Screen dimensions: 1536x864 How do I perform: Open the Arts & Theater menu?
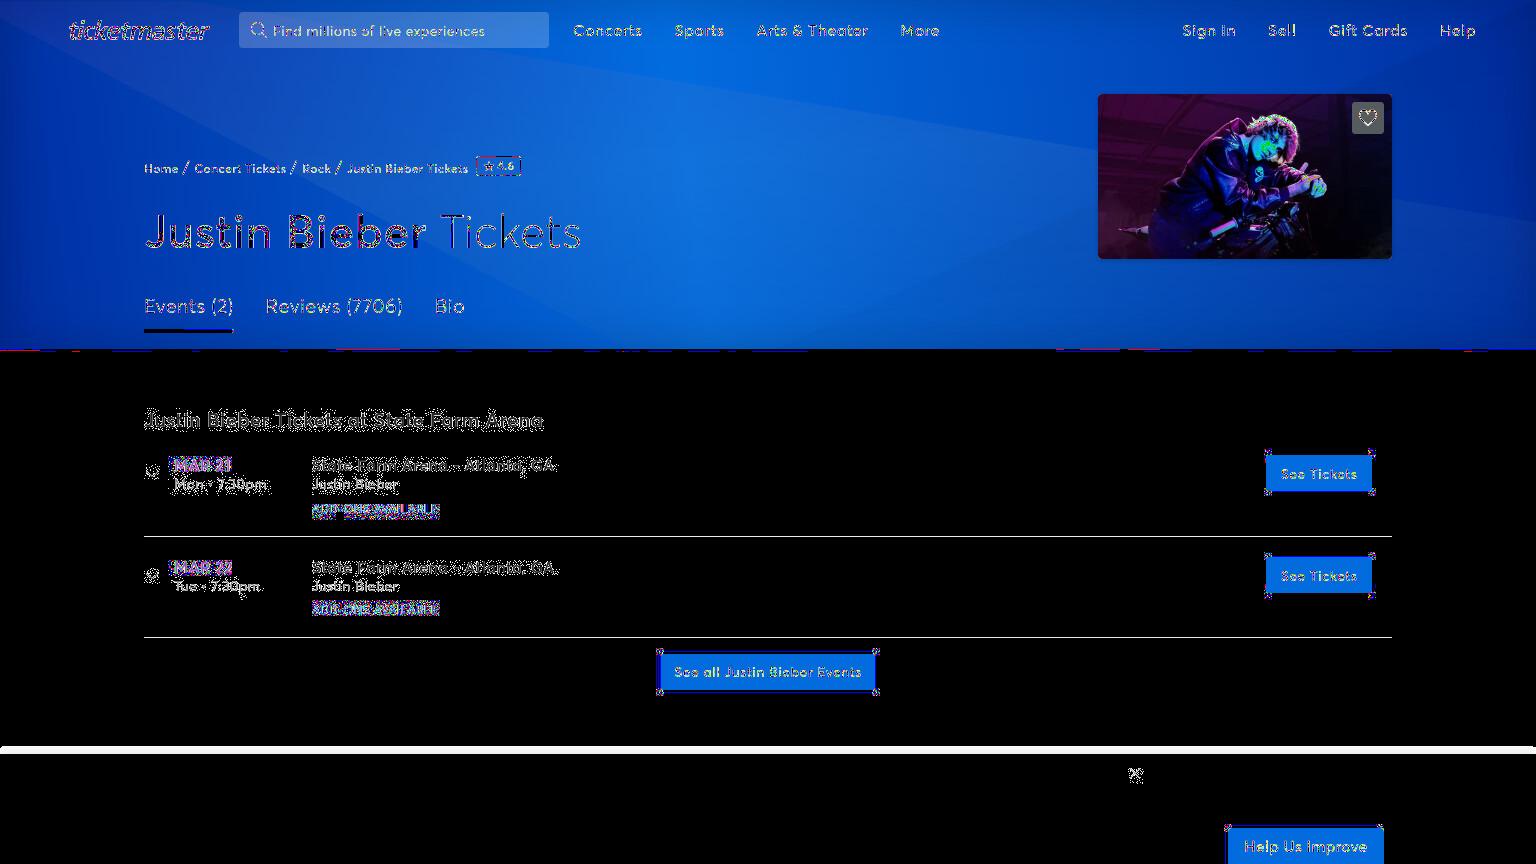(812, 31)
